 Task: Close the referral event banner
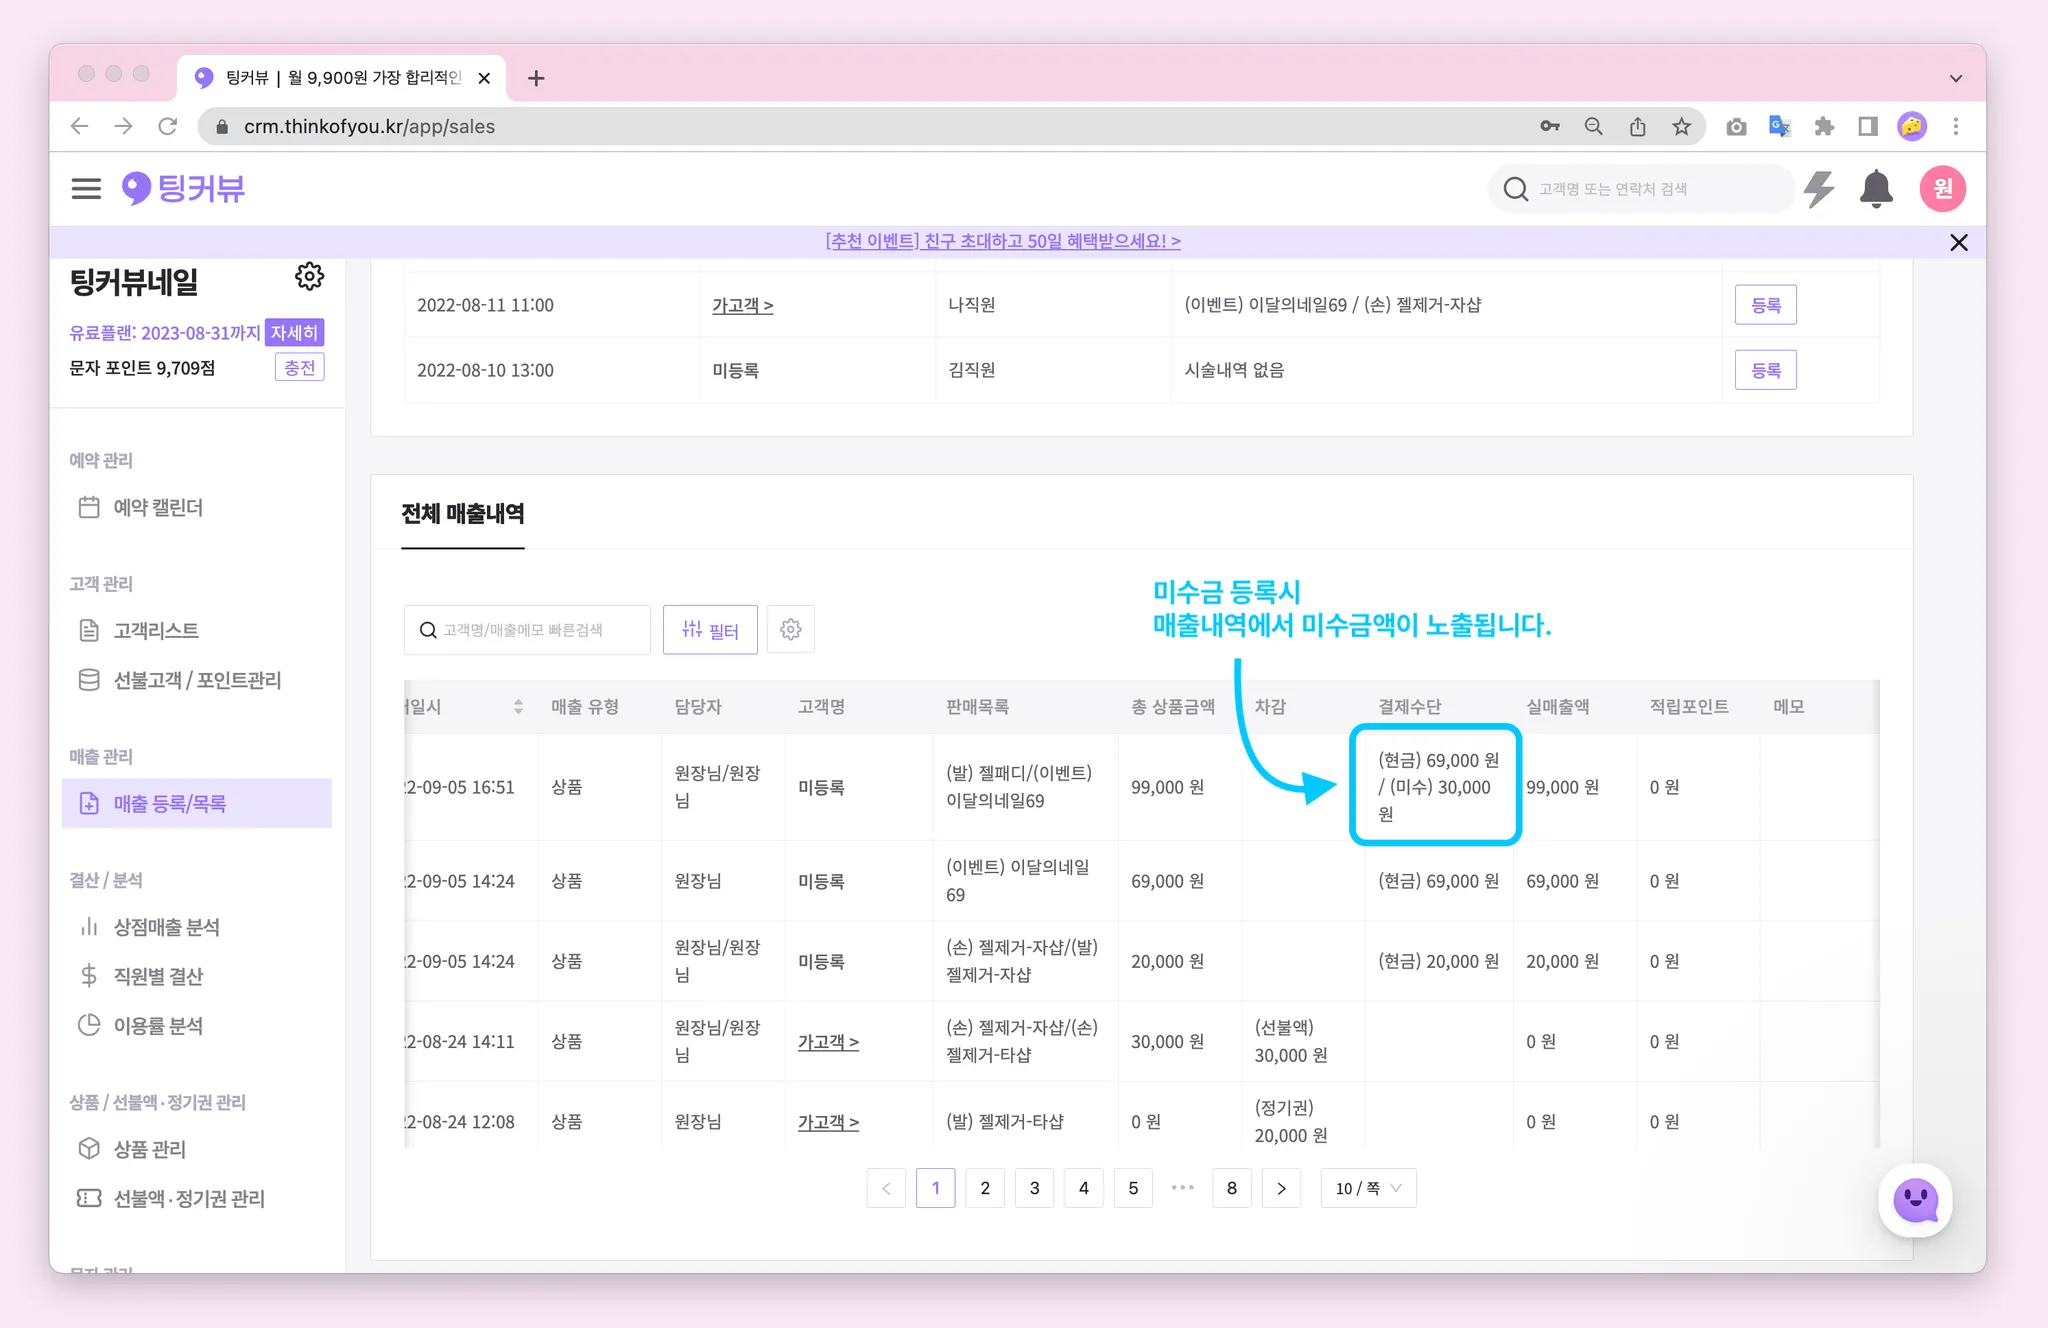coord(1958,243)
